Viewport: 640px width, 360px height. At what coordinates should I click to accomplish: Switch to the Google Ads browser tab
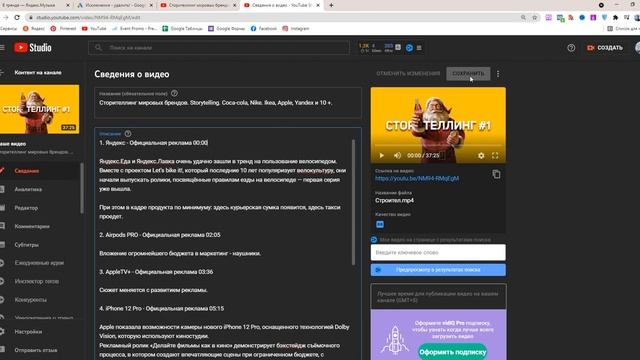(x=115, y=5)
